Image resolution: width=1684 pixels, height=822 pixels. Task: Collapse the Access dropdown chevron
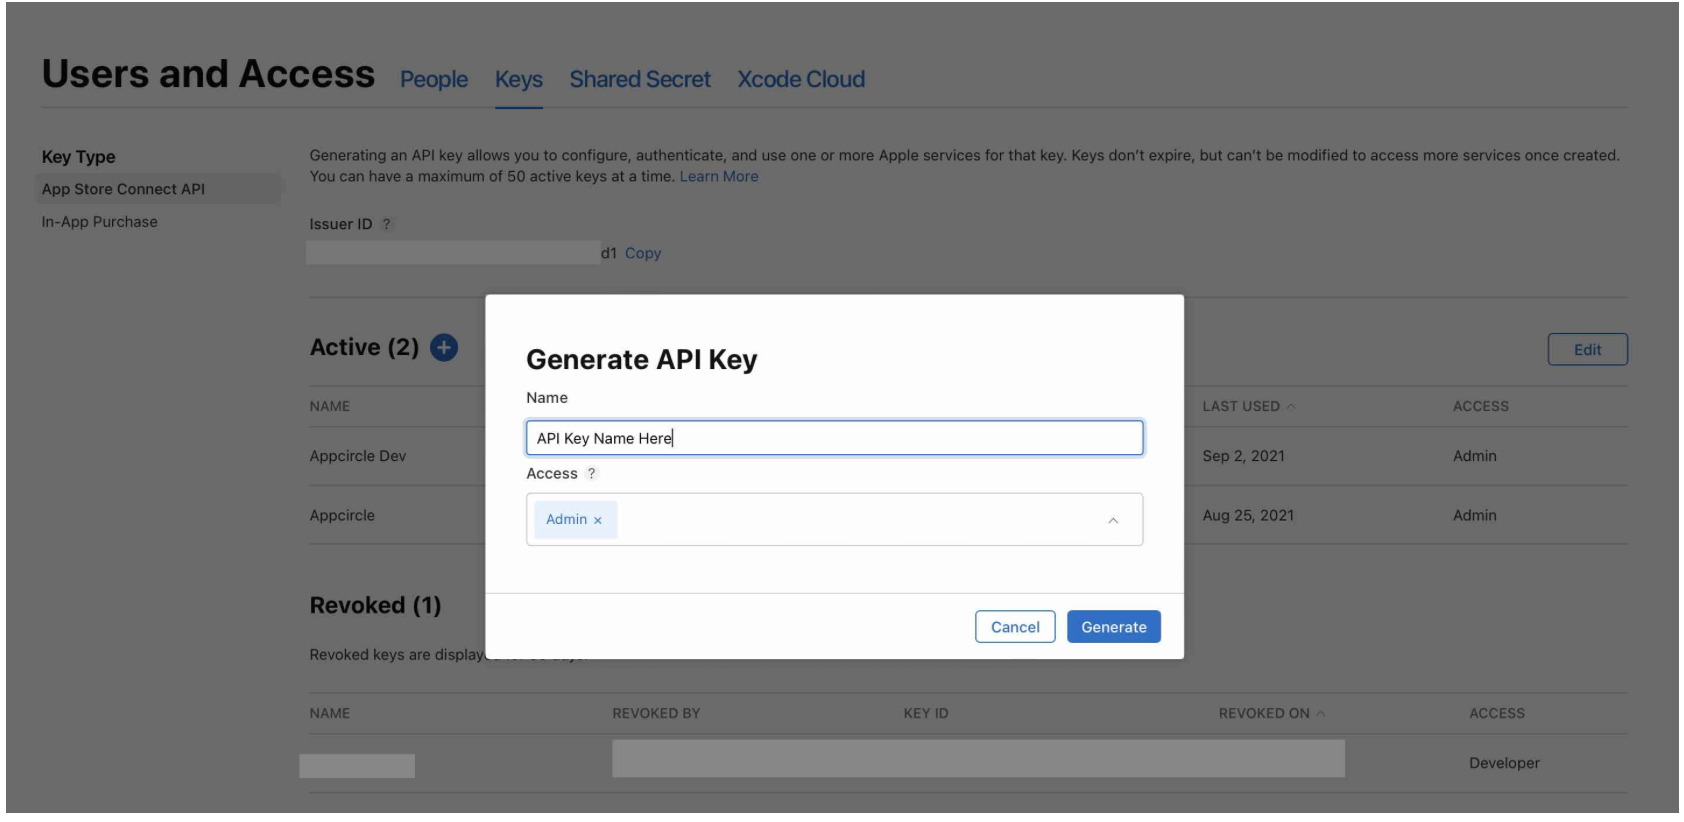(1113, 520)
